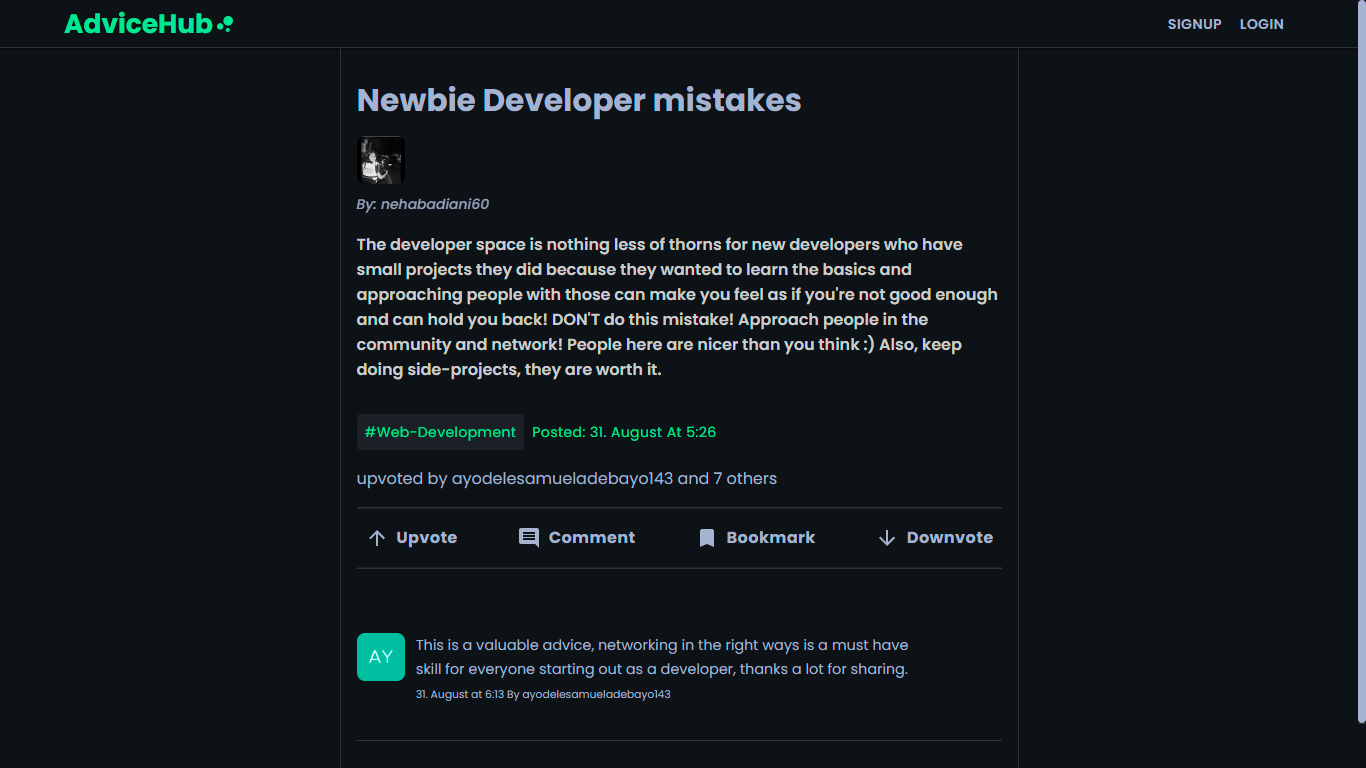View upvoter ayodelesamueladebayo143's profile
Viewport: 1366px width, 768px height.
562,478
